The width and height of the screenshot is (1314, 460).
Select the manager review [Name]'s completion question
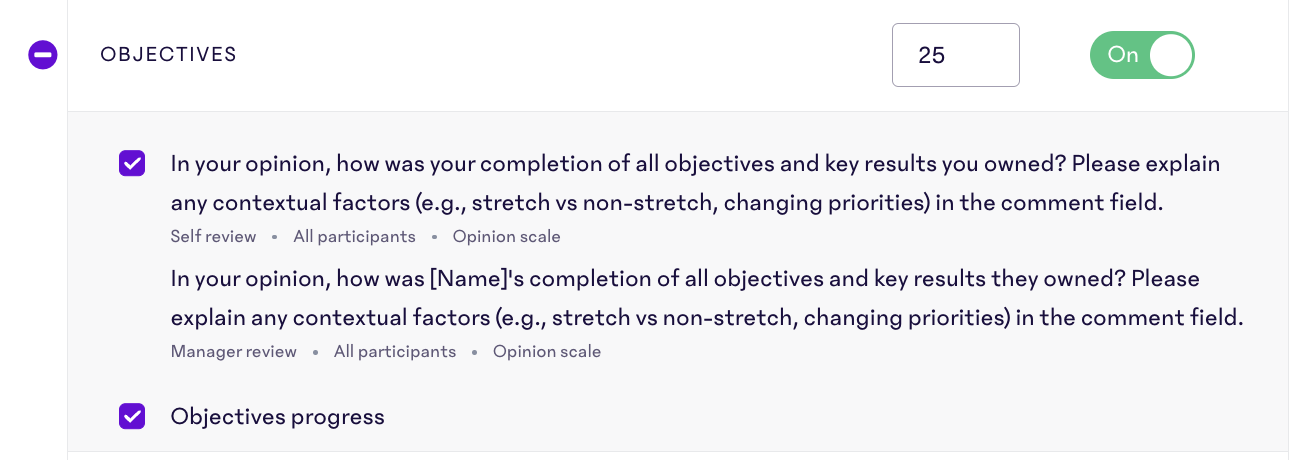point(707,298)
